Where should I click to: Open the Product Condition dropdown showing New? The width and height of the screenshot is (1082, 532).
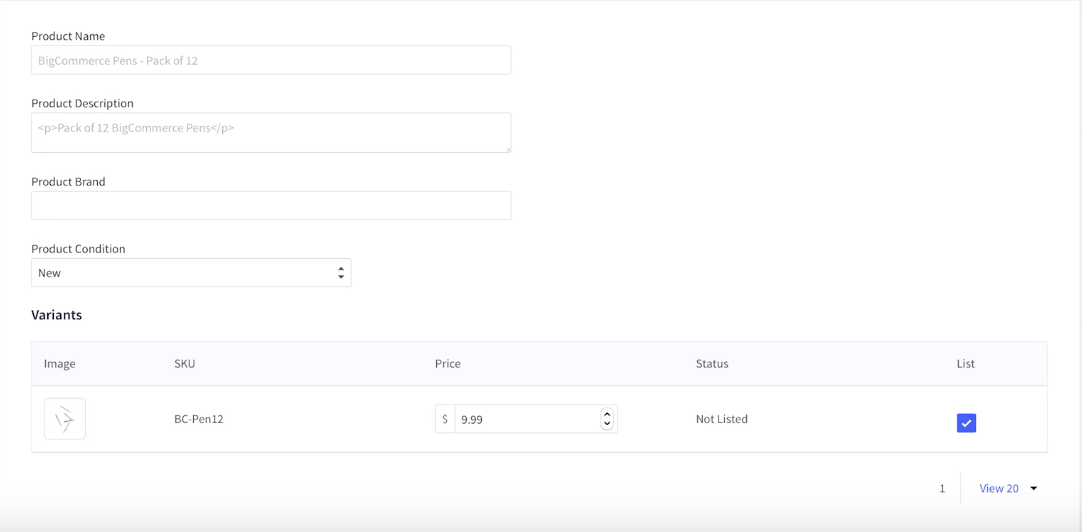coord(191,273)
